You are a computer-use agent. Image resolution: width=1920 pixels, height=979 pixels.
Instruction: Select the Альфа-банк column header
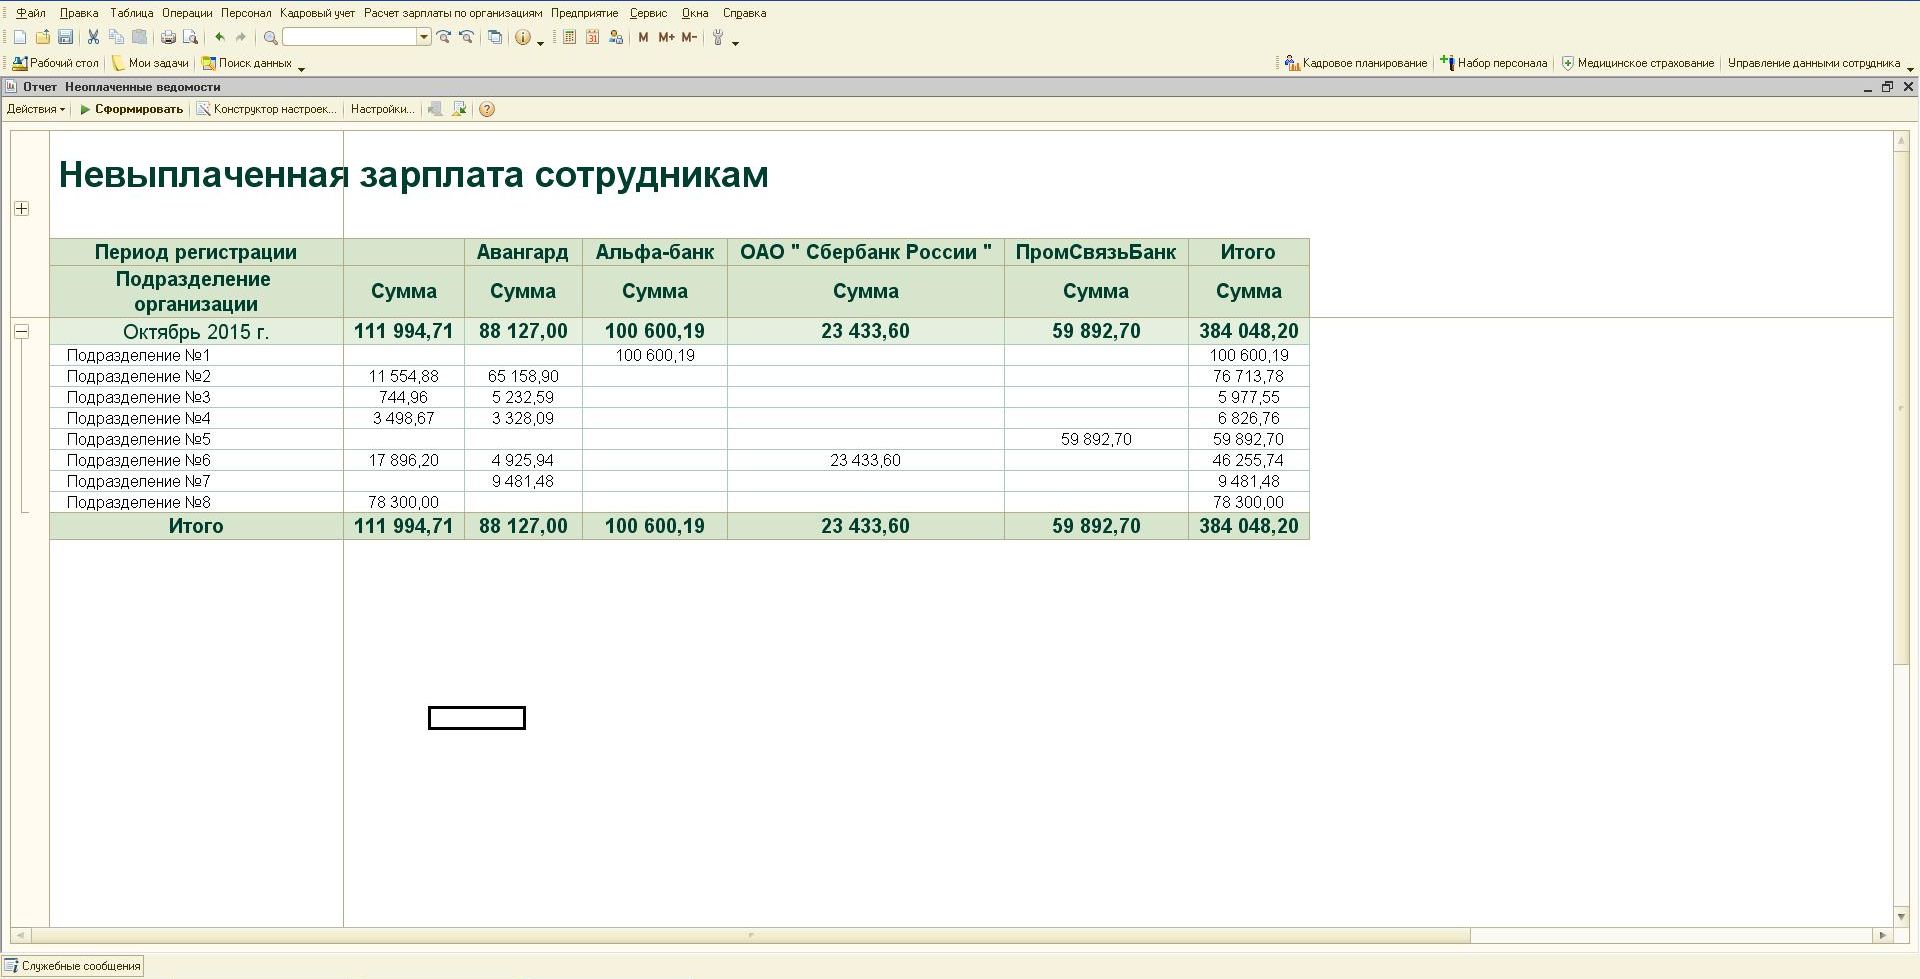pyautogui.click(x=655, y=252)
